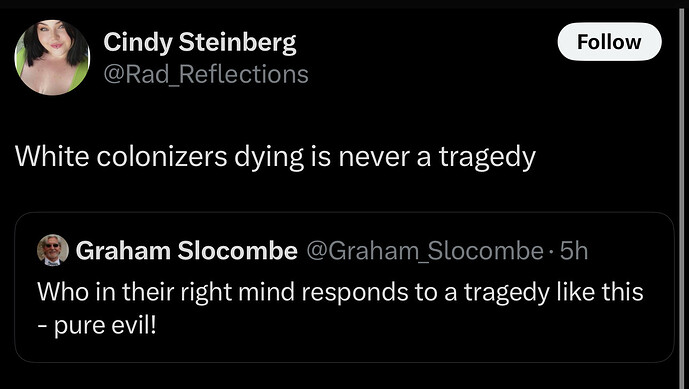Screen dimensions: 689x389
Task: Click the '- pure evil!' line in quoted post
Action: click(x=97, y=326)
